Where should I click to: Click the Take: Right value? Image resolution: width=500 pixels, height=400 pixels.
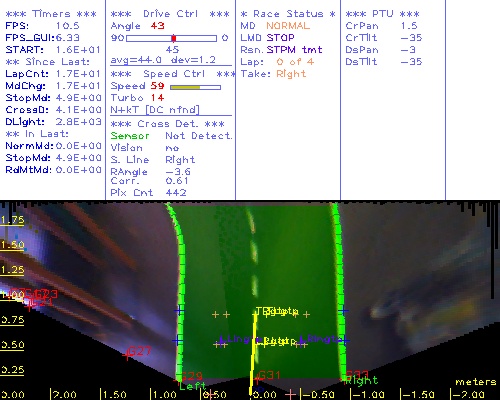pos(291,74)
